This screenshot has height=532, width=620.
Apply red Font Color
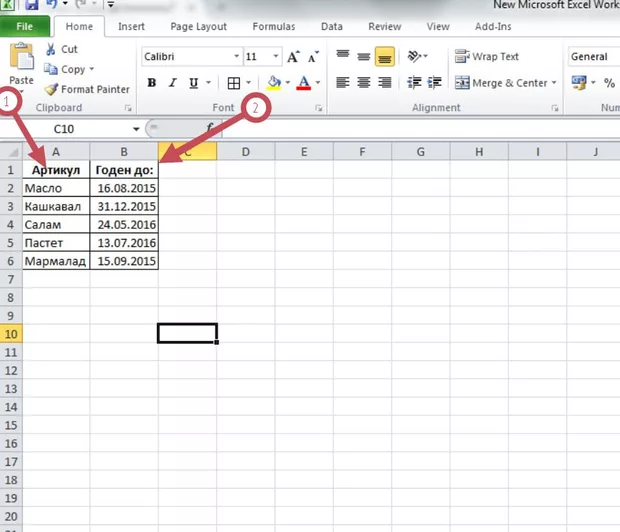(304, 83)
